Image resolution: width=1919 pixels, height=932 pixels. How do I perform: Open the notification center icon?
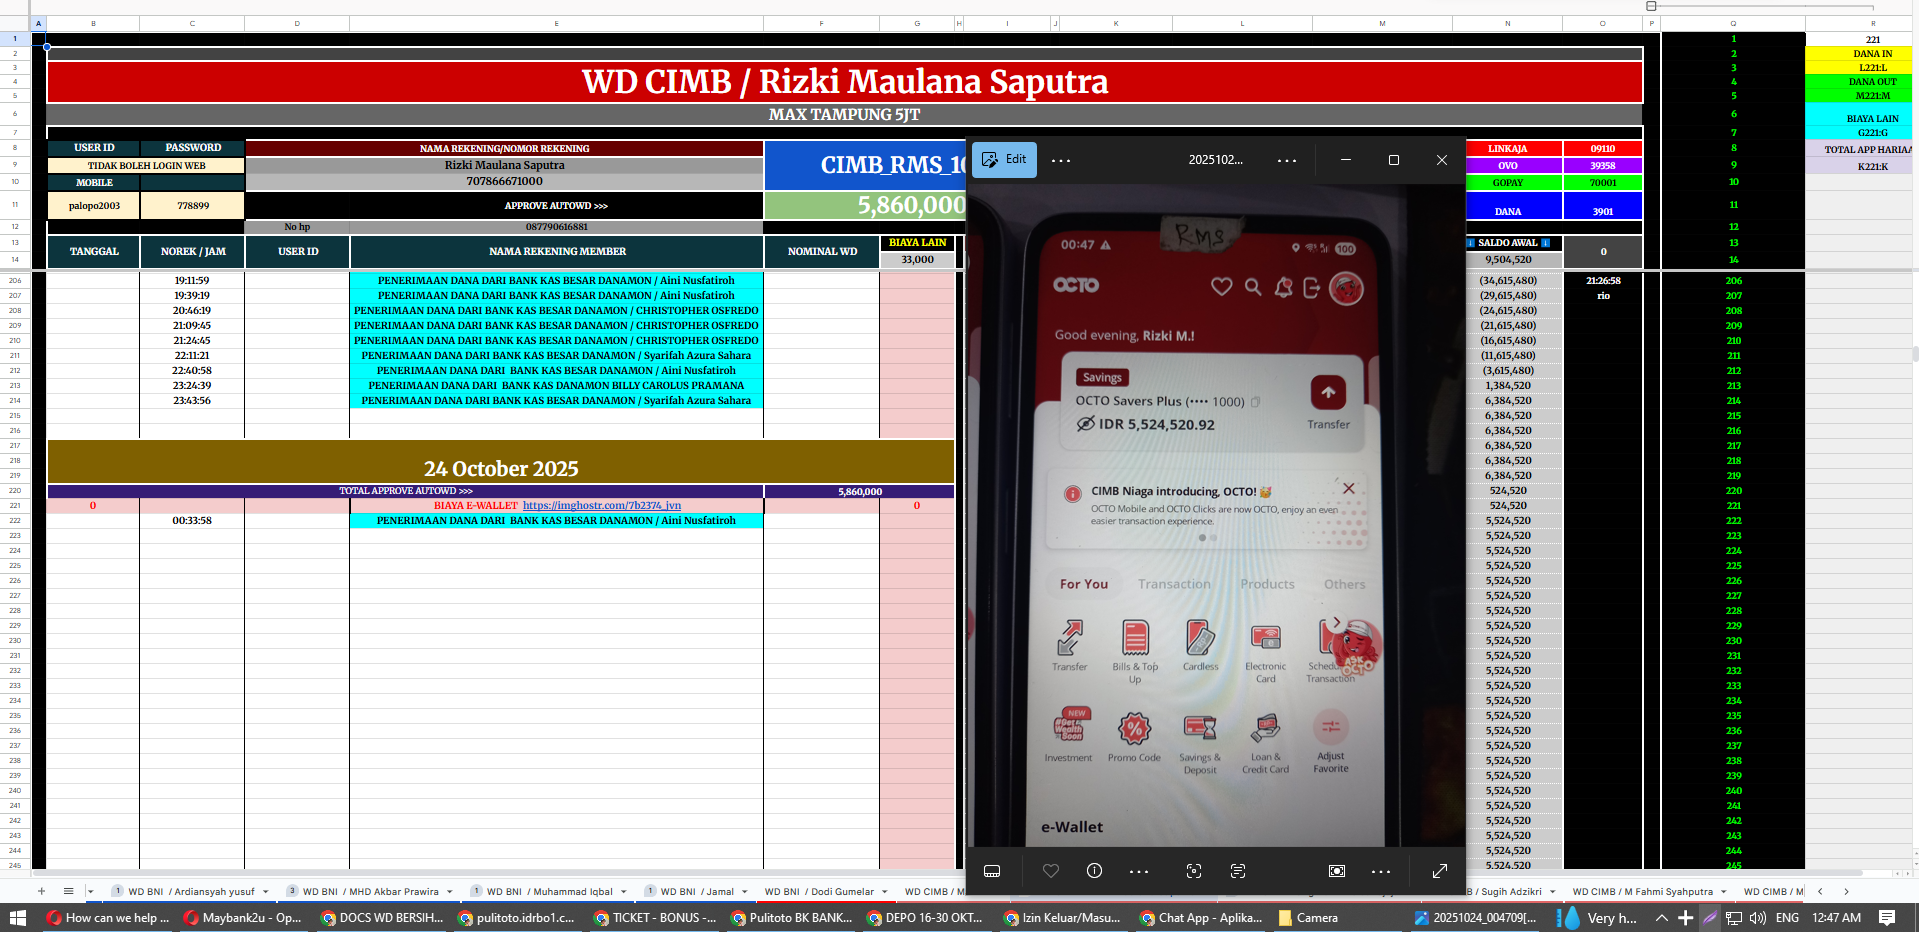coord(1887,917)
